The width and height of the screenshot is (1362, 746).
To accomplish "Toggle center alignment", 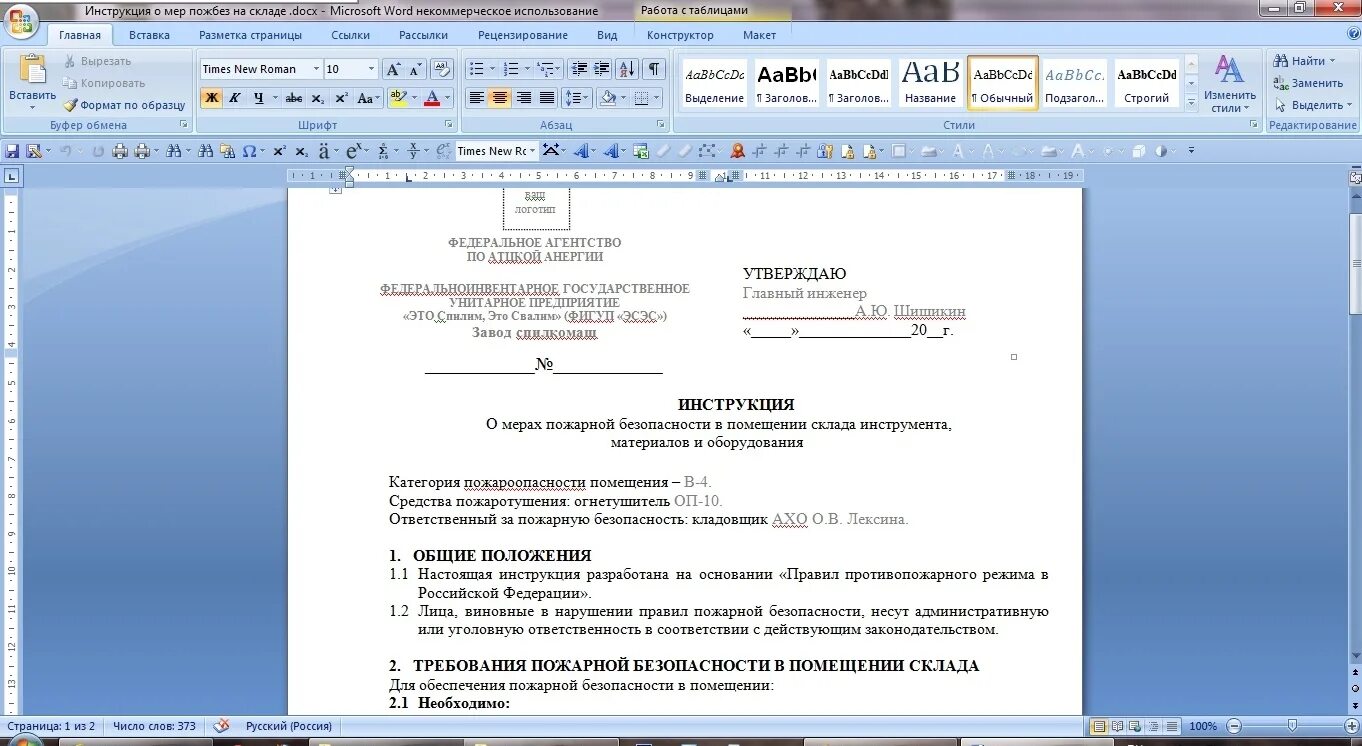I will [500, 98].
